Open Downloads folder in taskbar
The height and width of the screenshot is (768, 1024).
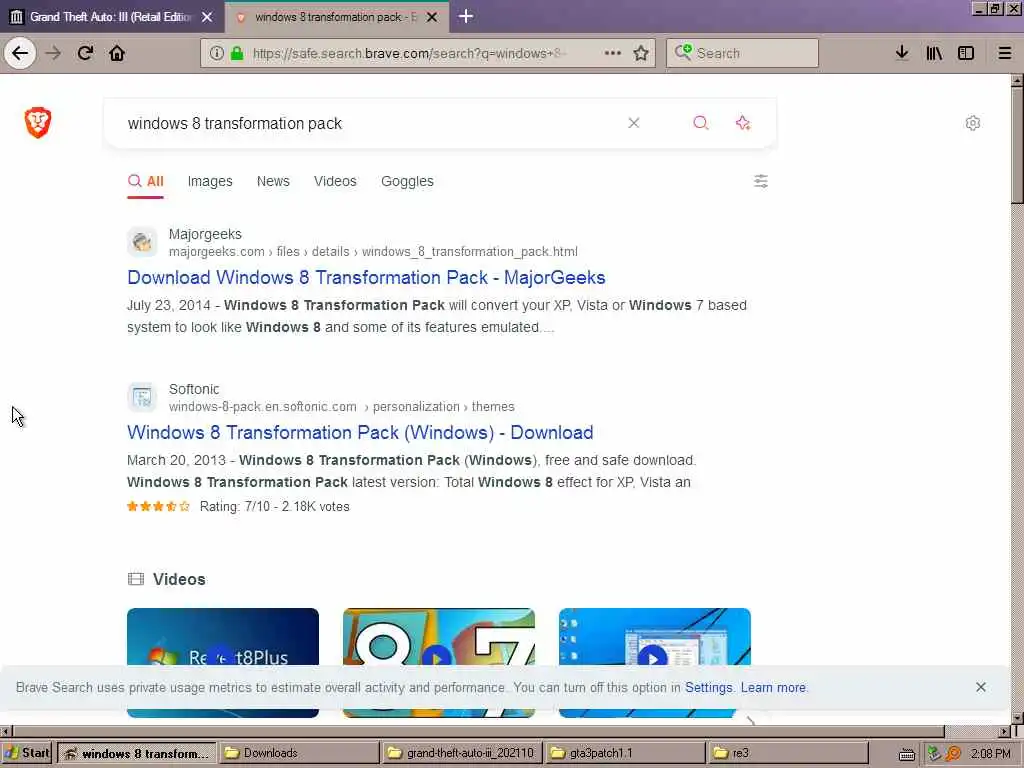coord(299,753)
